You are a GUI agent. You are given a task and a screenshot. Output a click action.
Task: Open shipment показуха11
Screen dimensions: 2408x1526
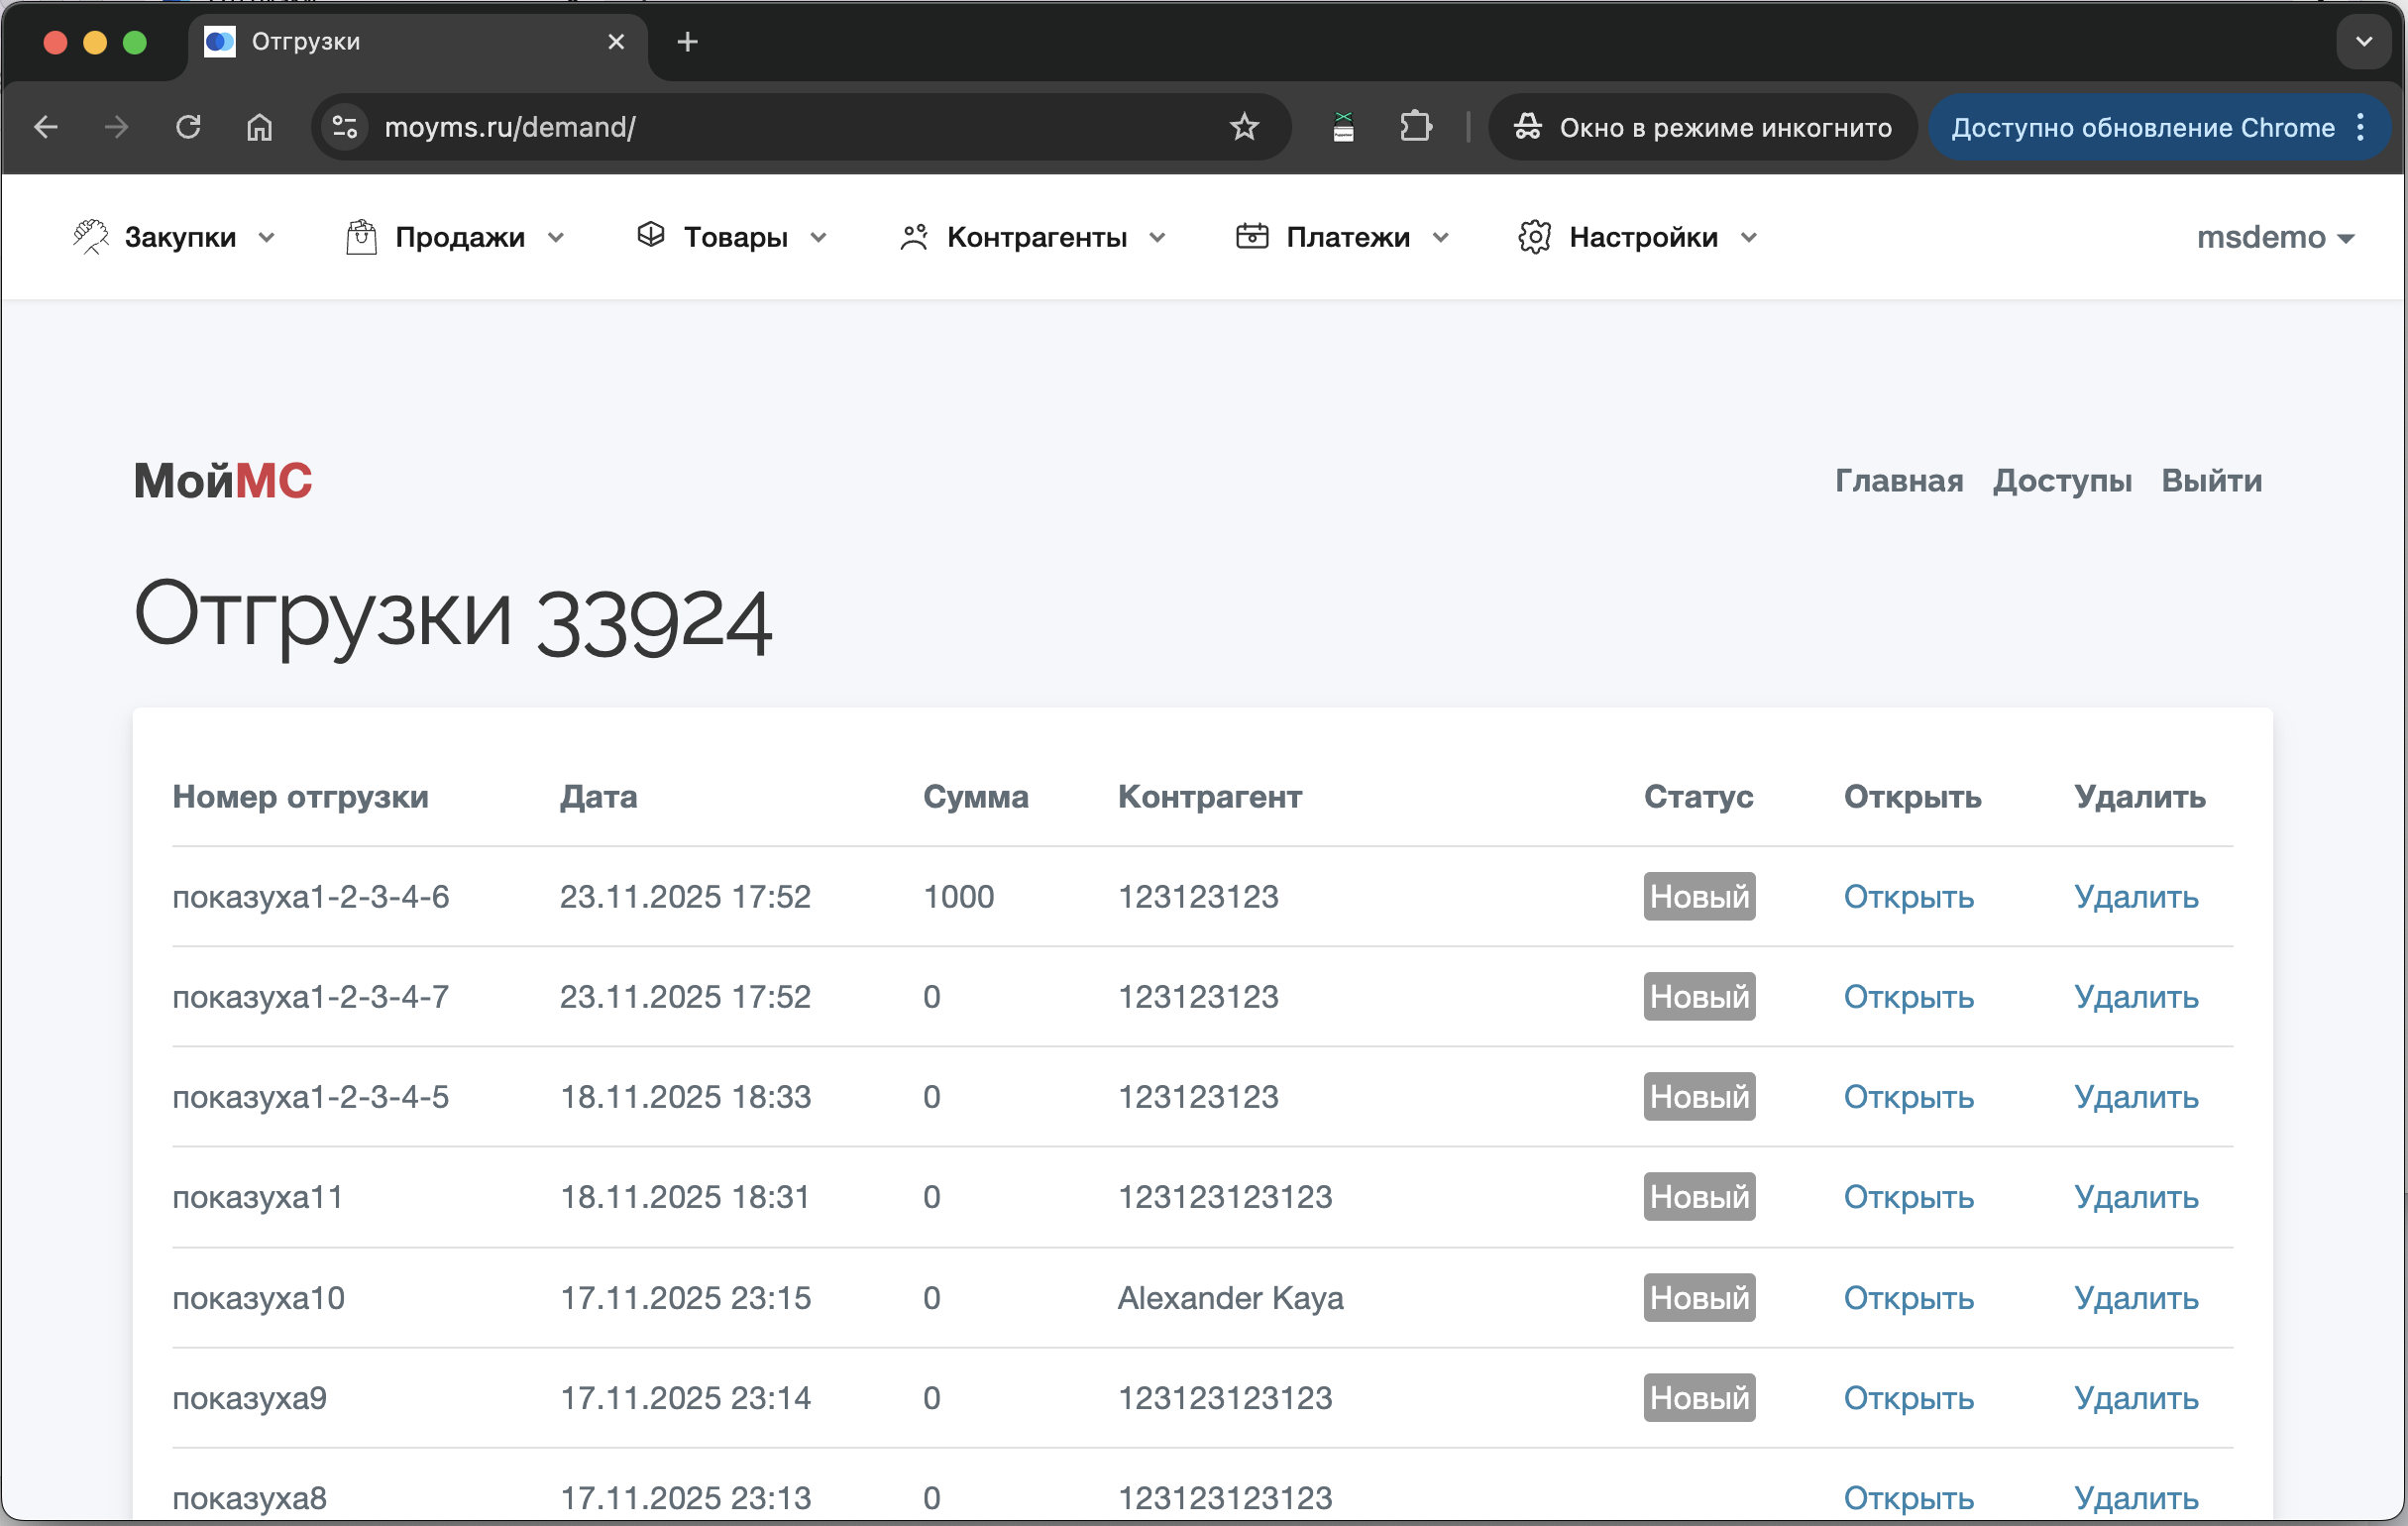(x=1908, y=1197)
